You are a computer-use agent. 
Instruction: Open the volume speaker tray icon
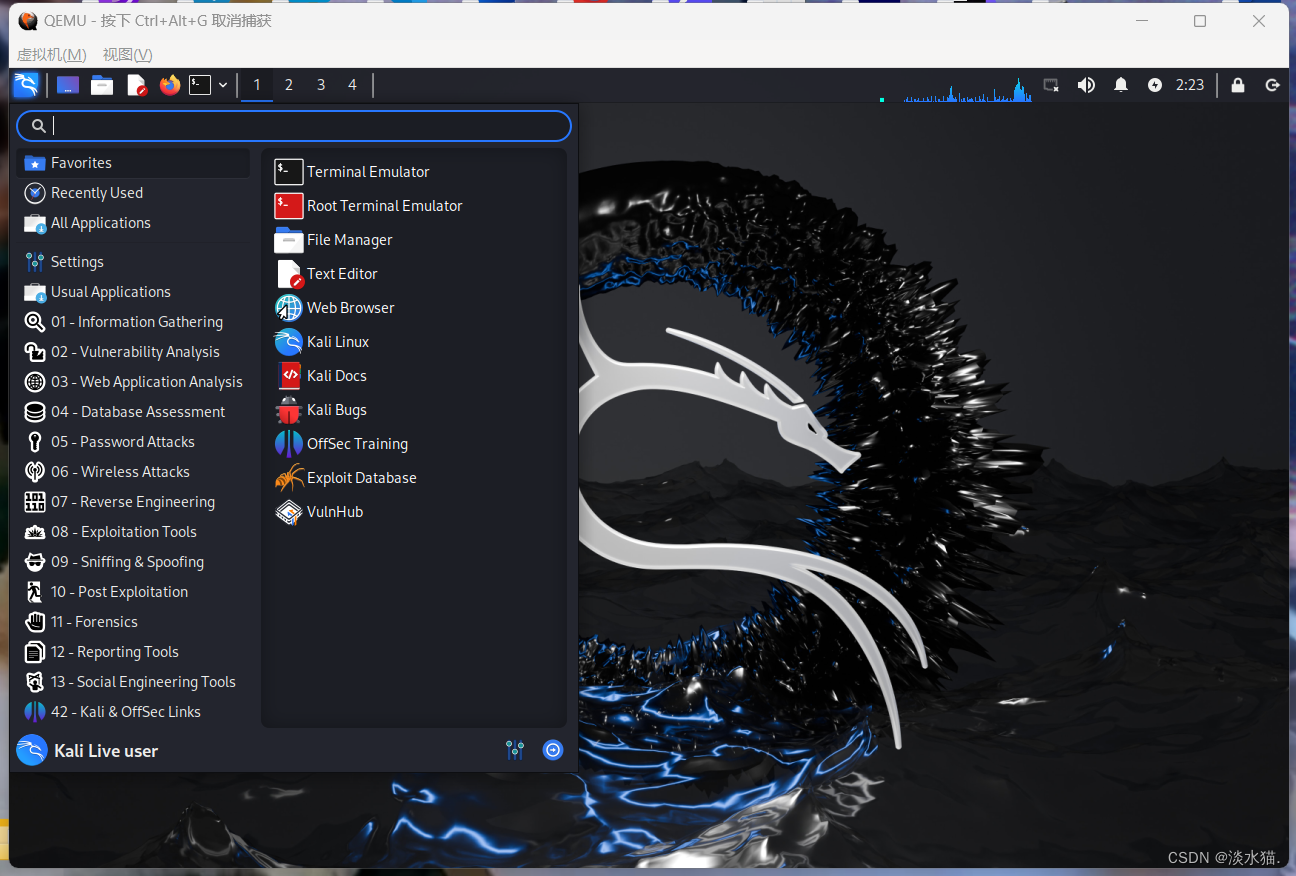click(1086, 85)
